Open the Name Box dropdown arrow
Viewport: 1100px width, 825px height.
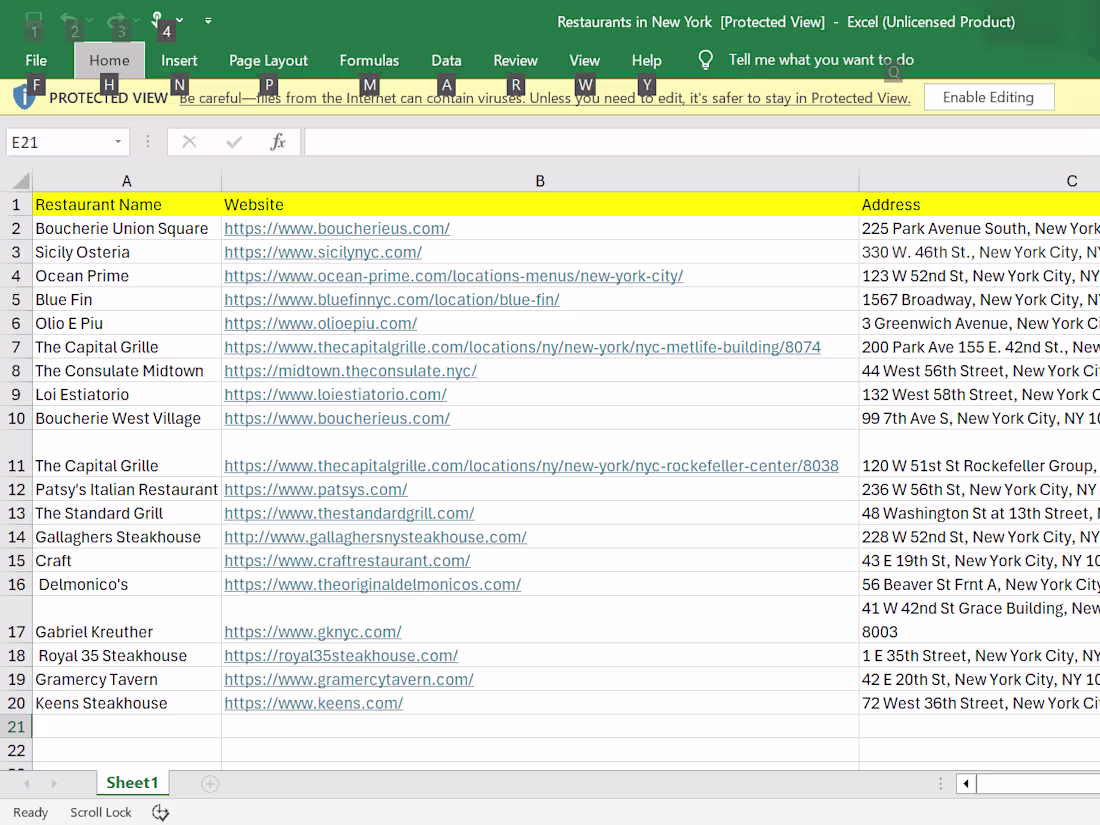pyautogui.click(x=117, y=141)
